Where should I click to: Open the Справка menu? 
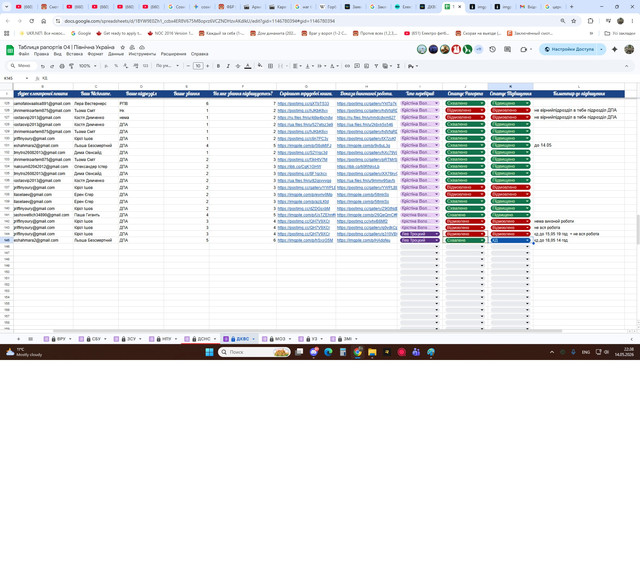tap(199, 54)
